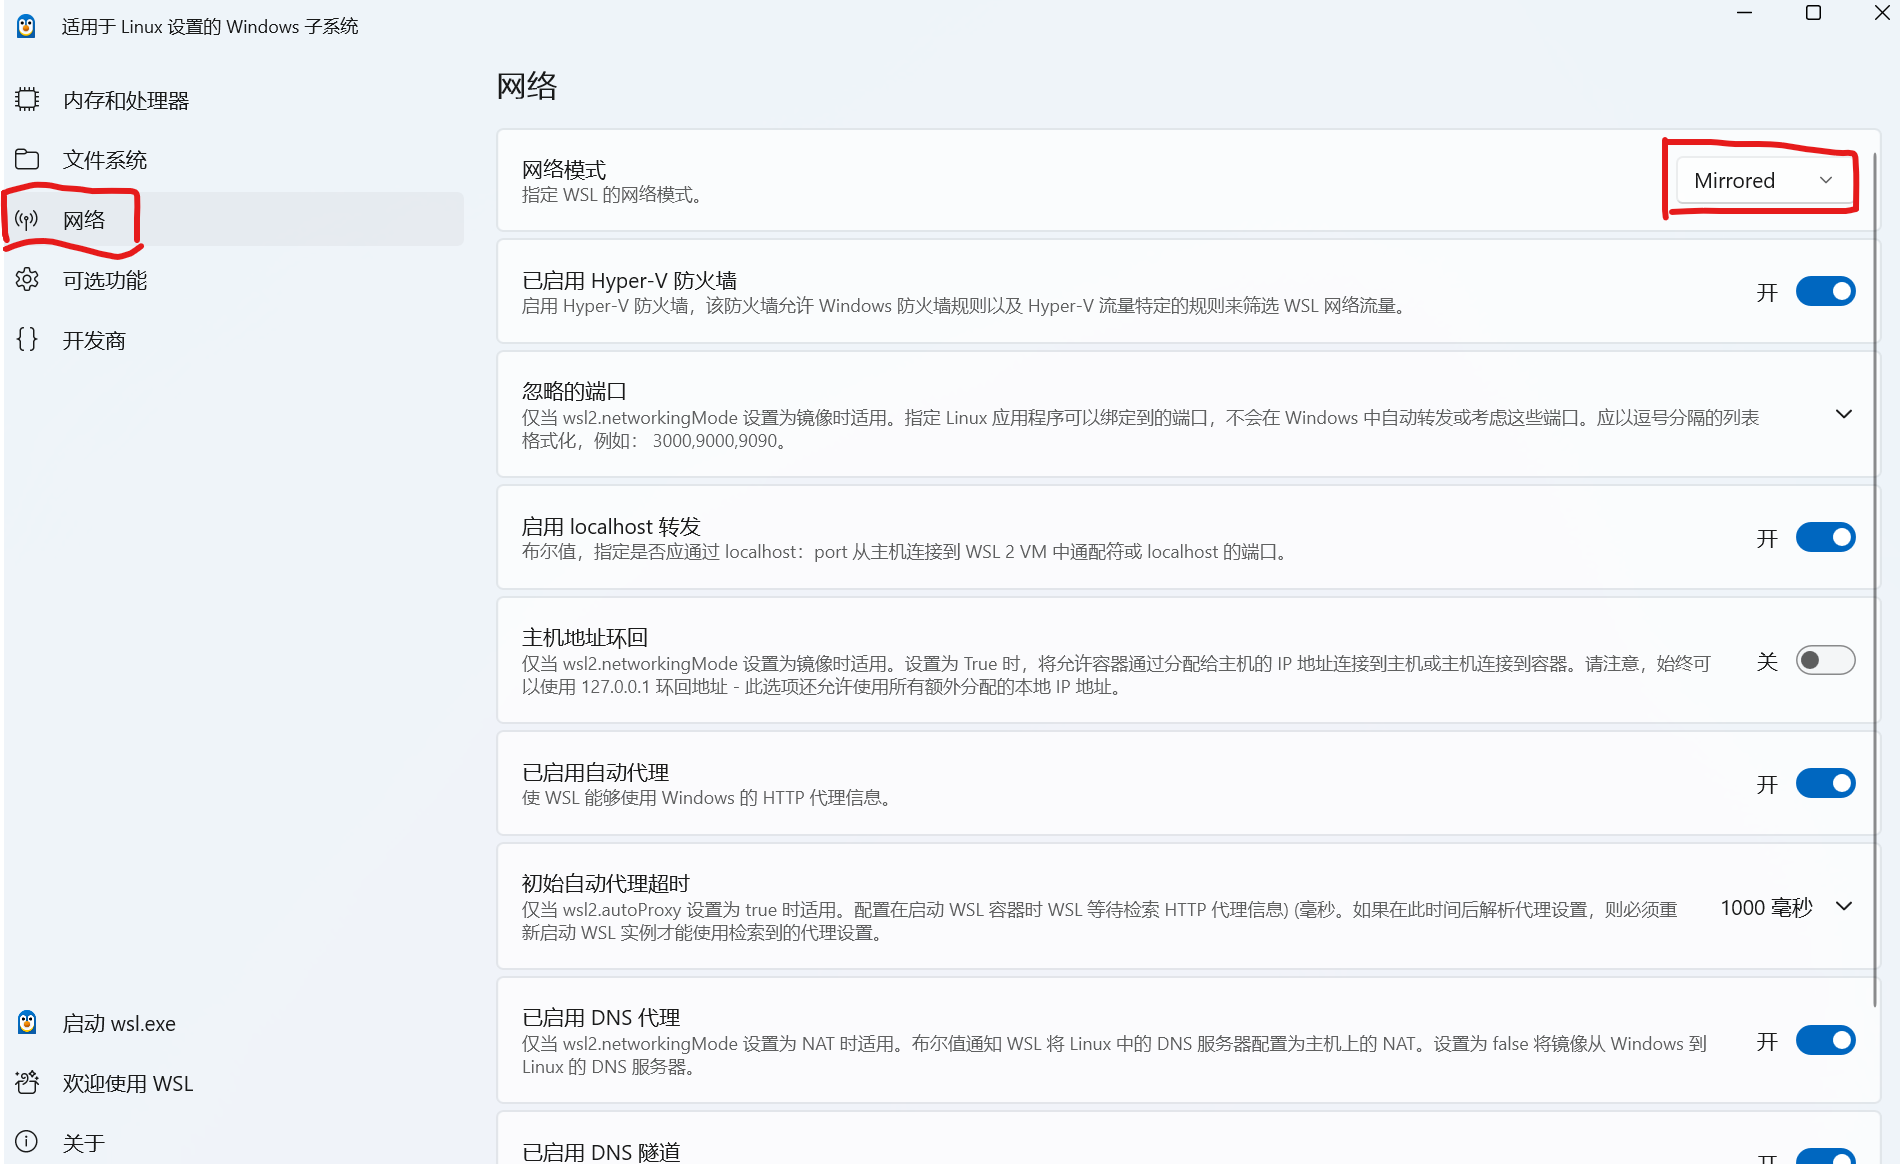The height and width of the screenshot is (1164, 1900).
Task: Click the file system folder icon
Action: click(x=27, y=160)
